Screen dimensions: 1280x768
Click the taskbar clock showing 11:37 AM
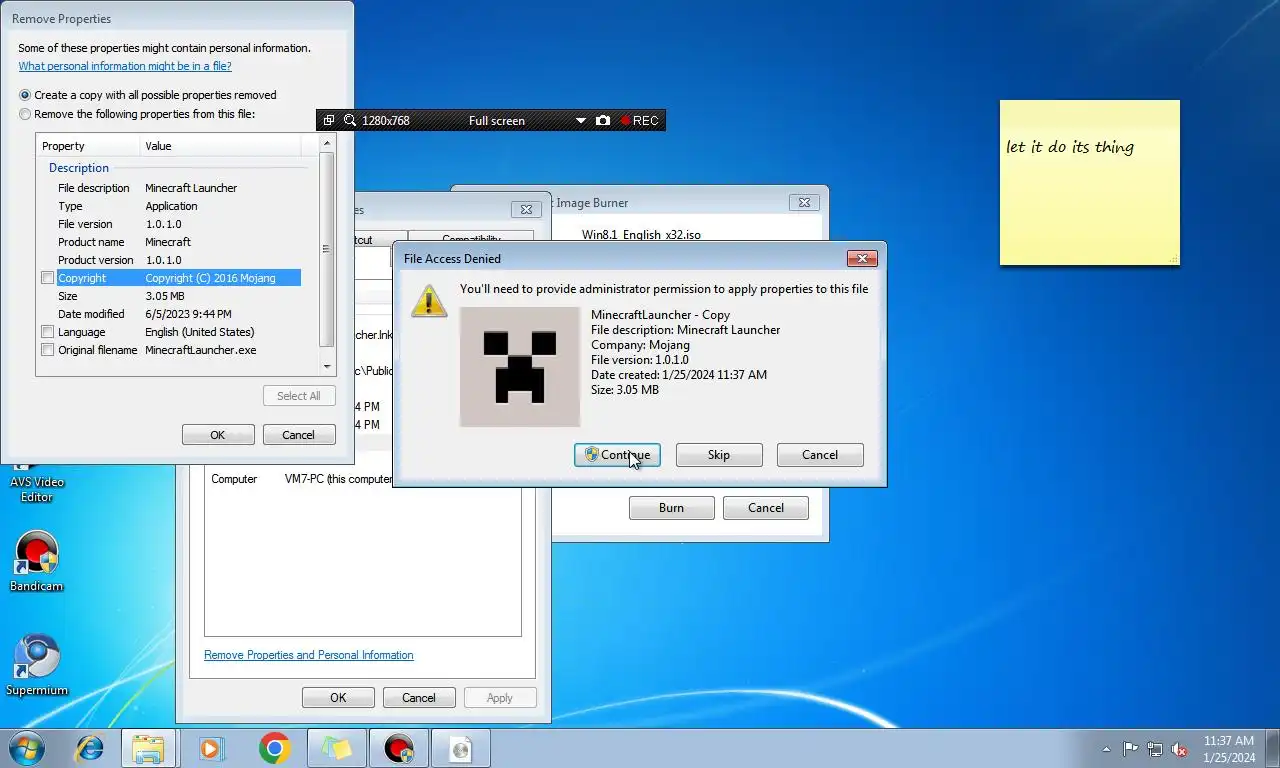(1229, 749)
